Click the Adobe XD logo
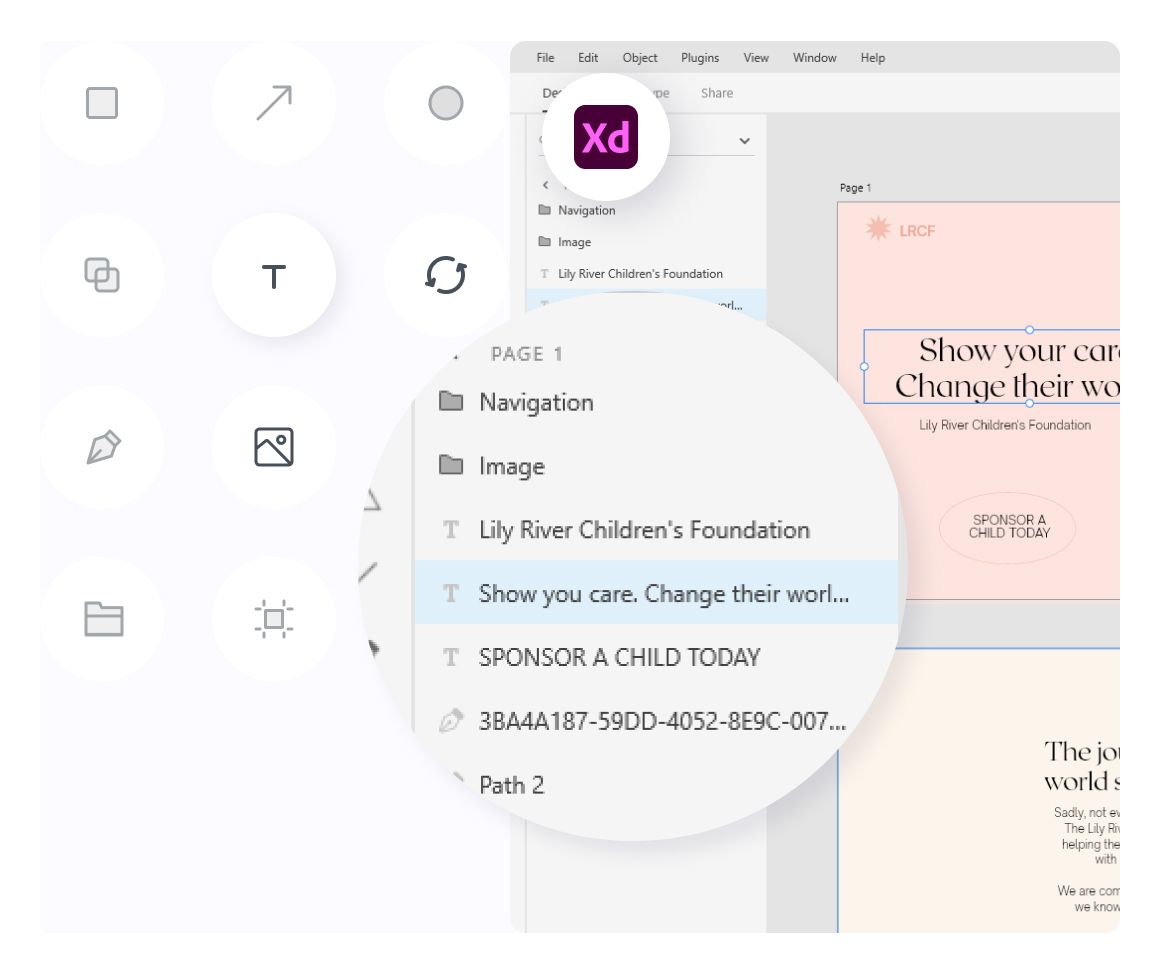The height and width of the screenshot is (973, 1160). [606, 137]
